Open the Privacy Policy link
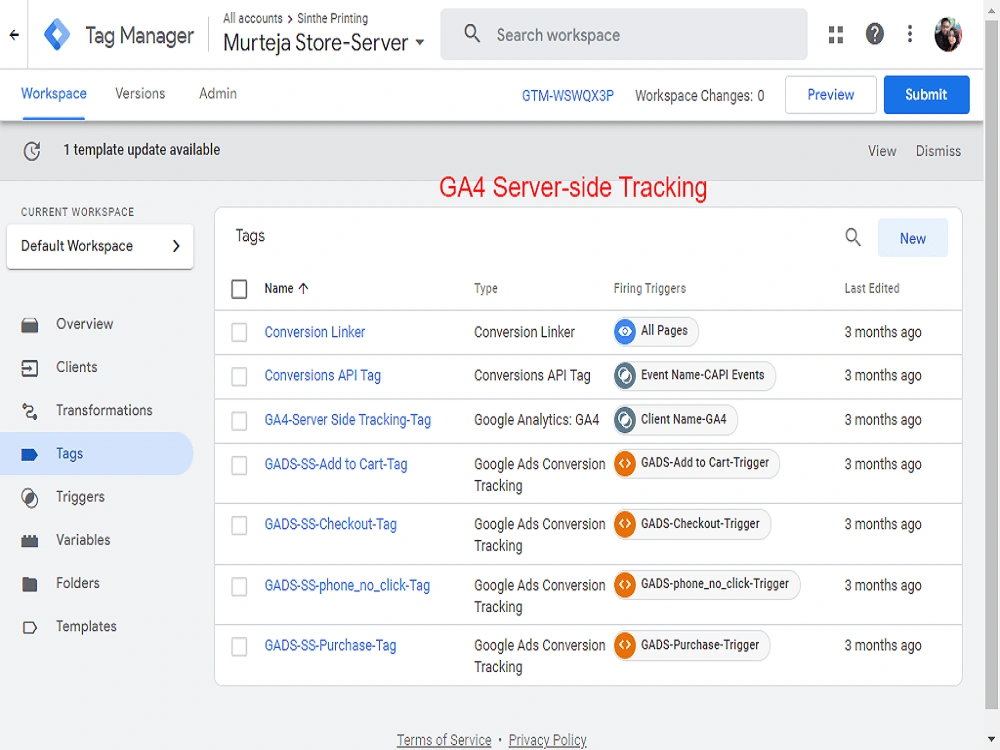Image resolution: width=1000 pixels, height=750 pixels. pos(547,740)
